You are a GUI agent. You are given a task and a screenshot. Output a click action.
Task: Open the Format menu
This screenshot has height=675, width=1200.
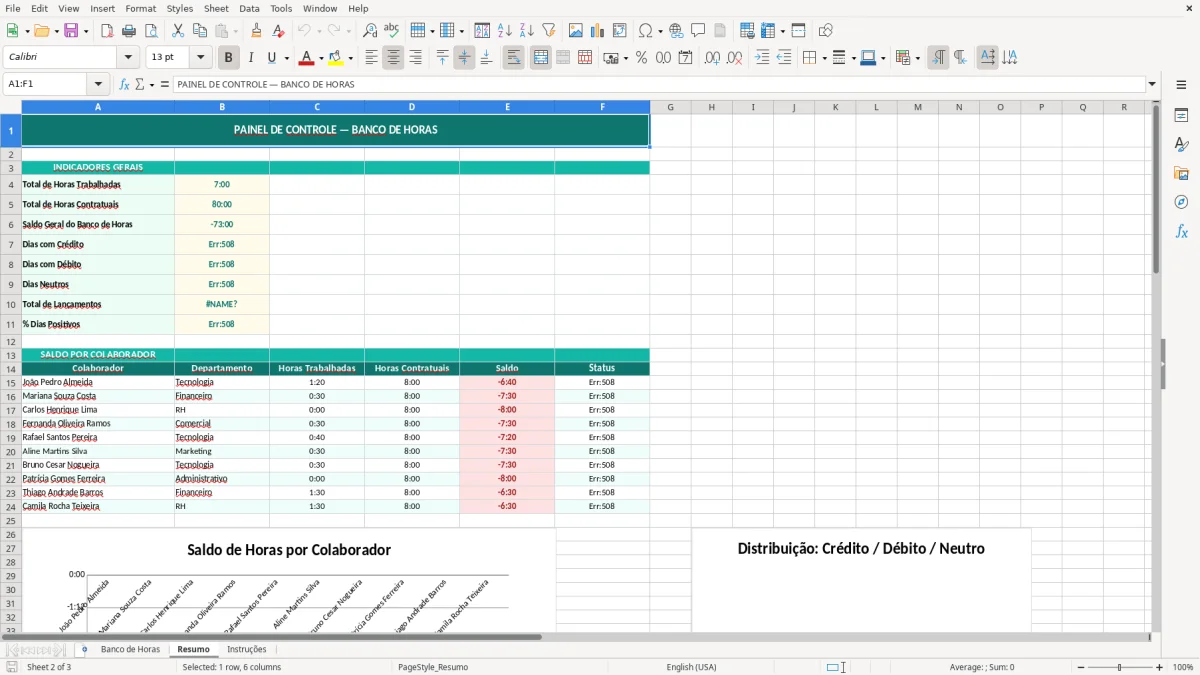(141, 8)
